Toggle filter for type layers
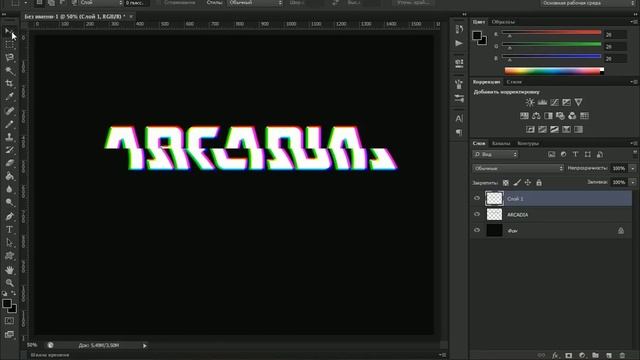The height and width of the screenshot is (360, 640). pyautogui.click(x=576, y=154)
